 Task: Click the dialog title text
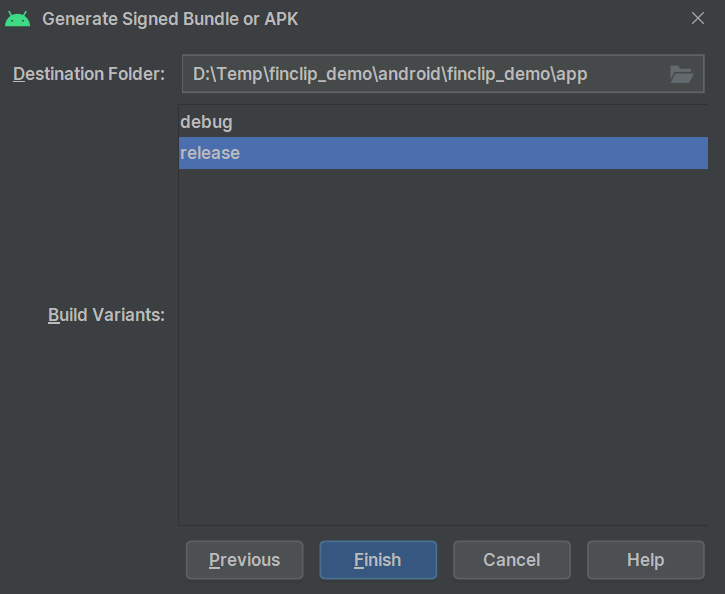[170, 19]
